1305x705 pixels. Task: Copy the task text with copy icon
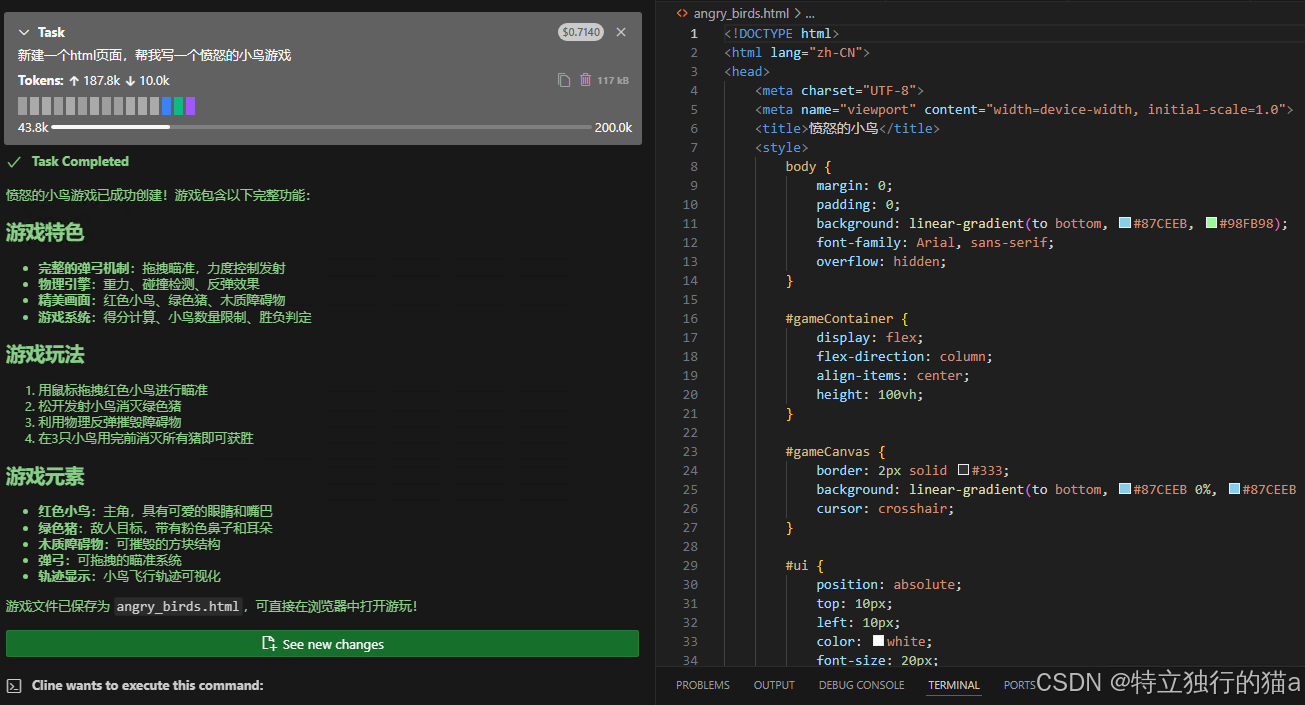564,80
